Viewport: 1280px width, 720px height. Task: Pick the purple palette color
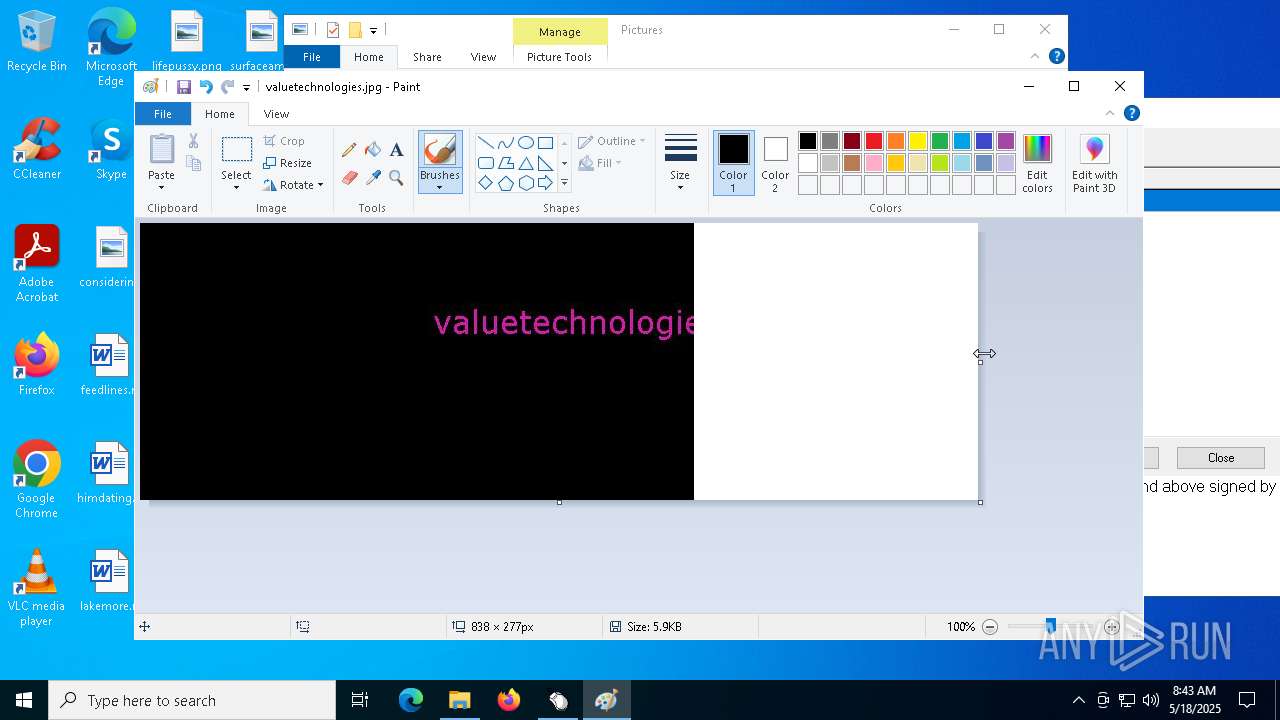pos(1006,141)
